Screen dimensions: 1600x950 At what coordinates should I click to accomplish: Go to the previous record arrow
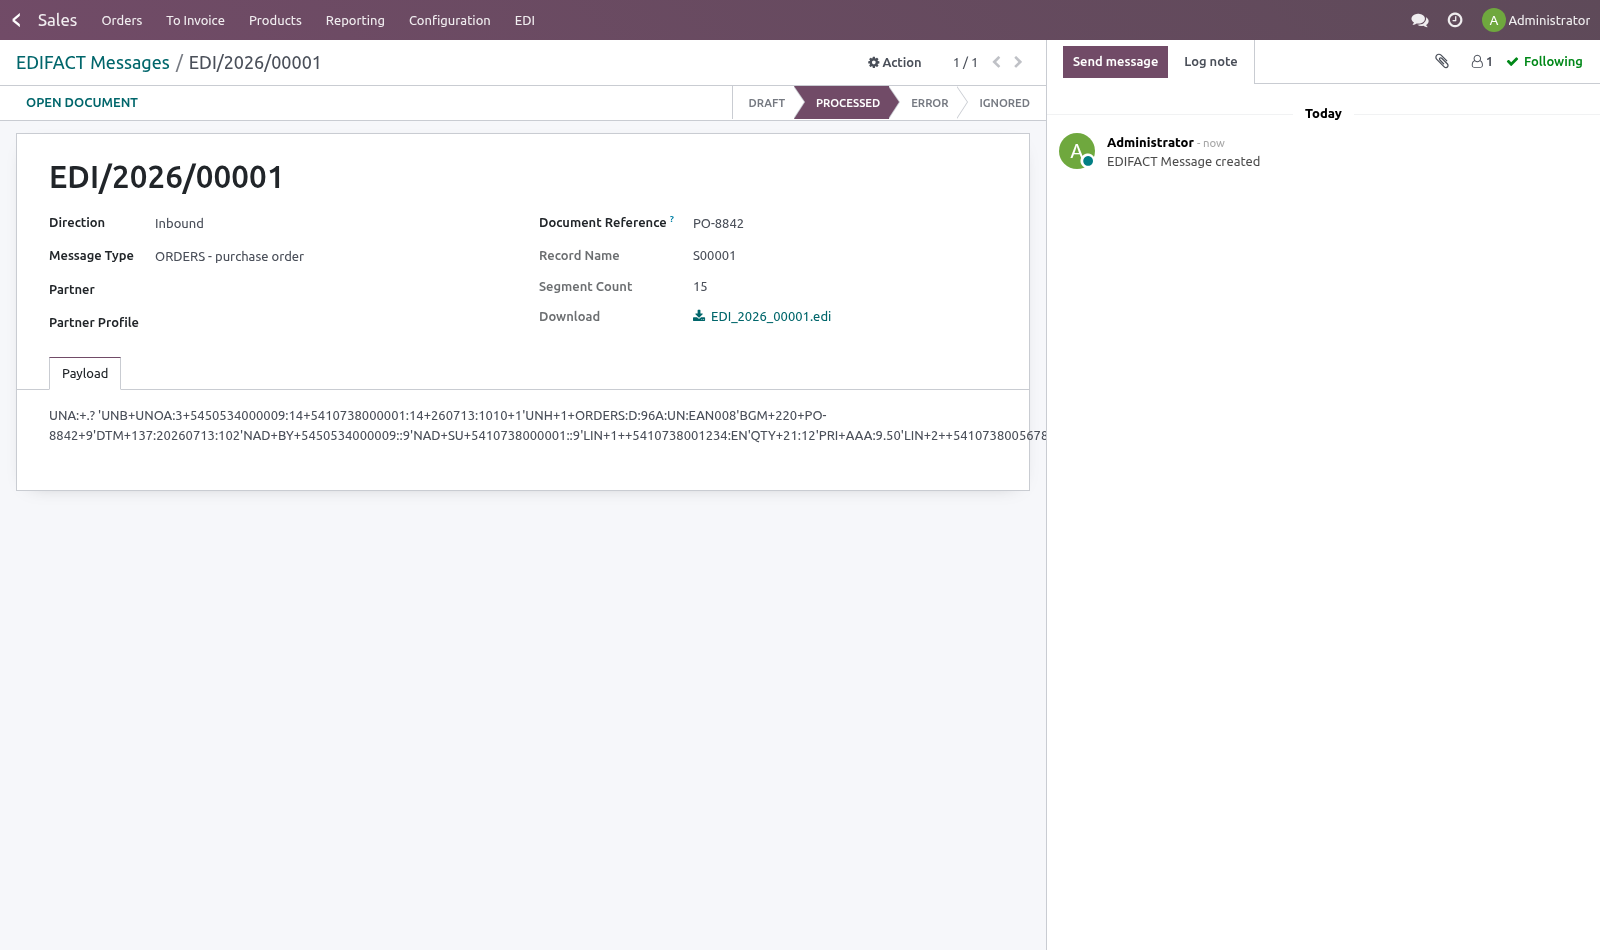(x=996, y=62)
